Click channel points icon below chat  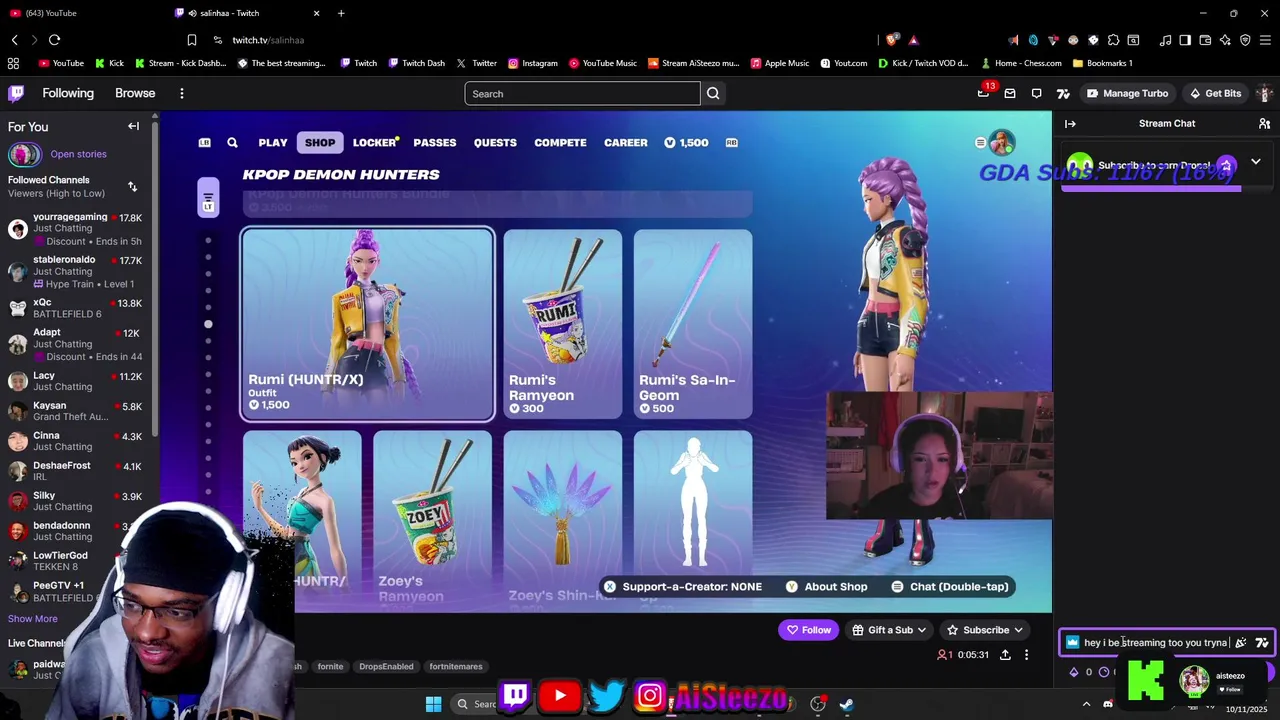[x=1104, y=672]
